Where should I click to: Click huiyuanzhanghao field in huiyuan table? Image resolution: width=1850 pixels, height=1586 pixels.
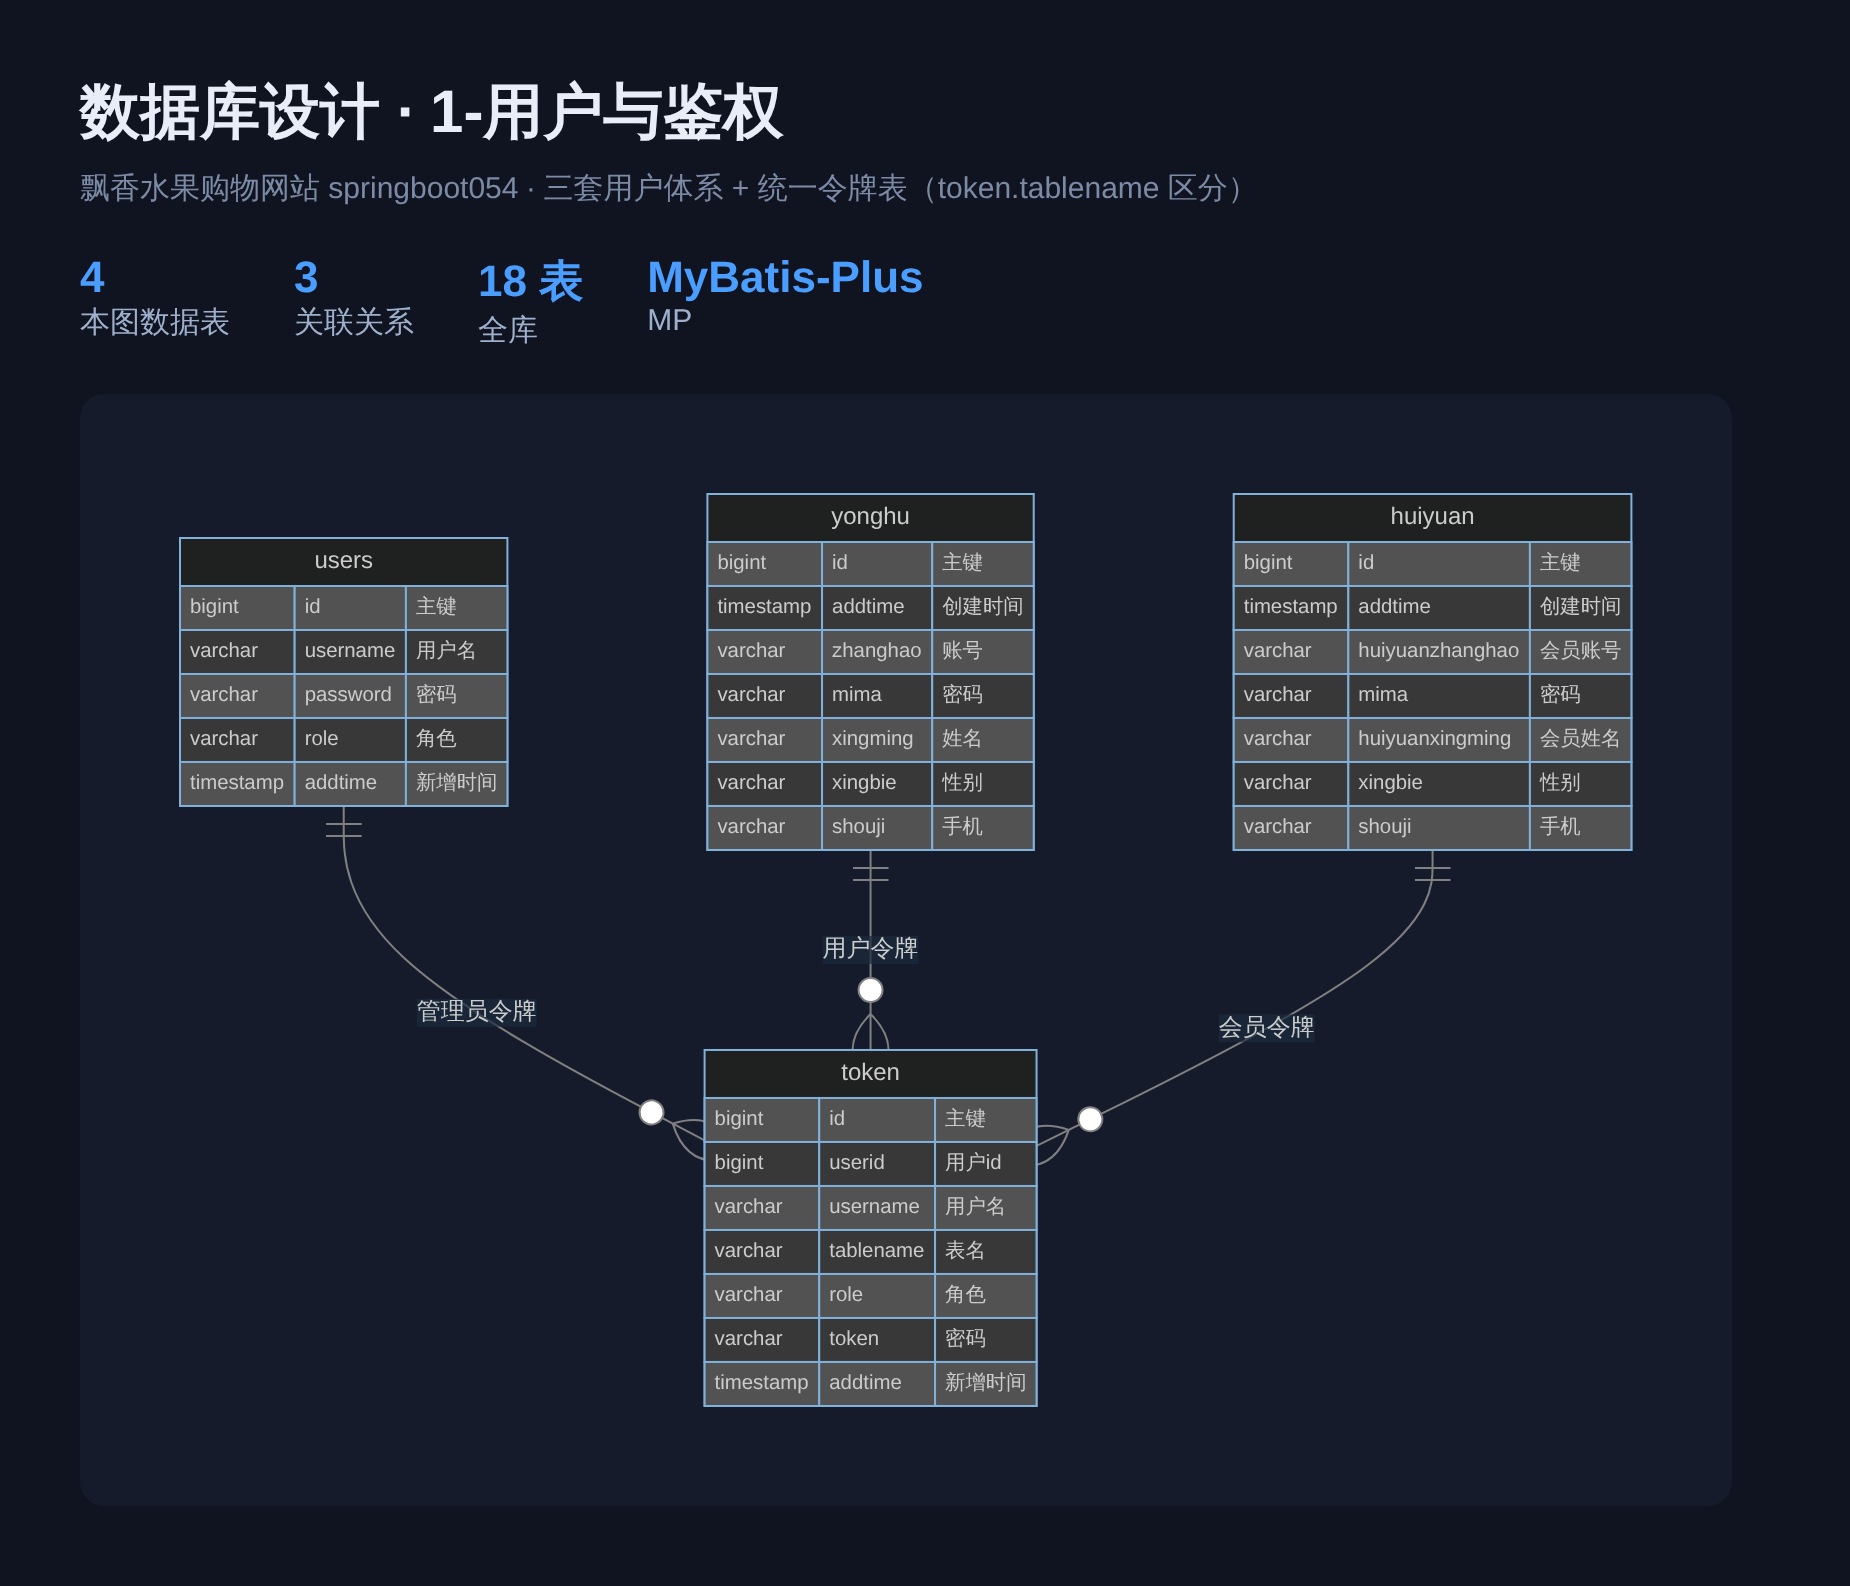(x=1439, y=651)
